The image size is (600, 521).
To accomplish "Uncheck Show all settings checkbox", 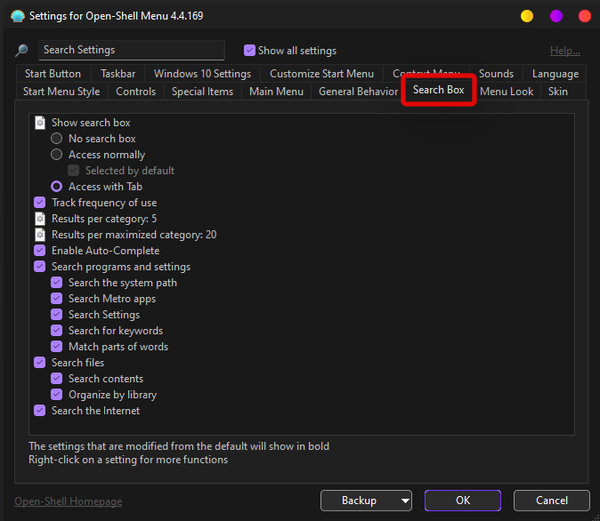I will point(250,51).
